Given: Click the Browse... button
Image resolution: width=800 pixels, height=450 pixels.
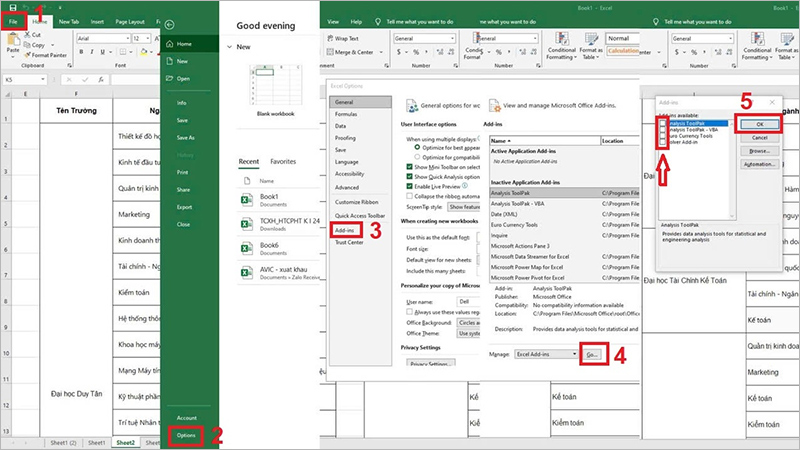Looking at the screenshot, I should [760, 151].
